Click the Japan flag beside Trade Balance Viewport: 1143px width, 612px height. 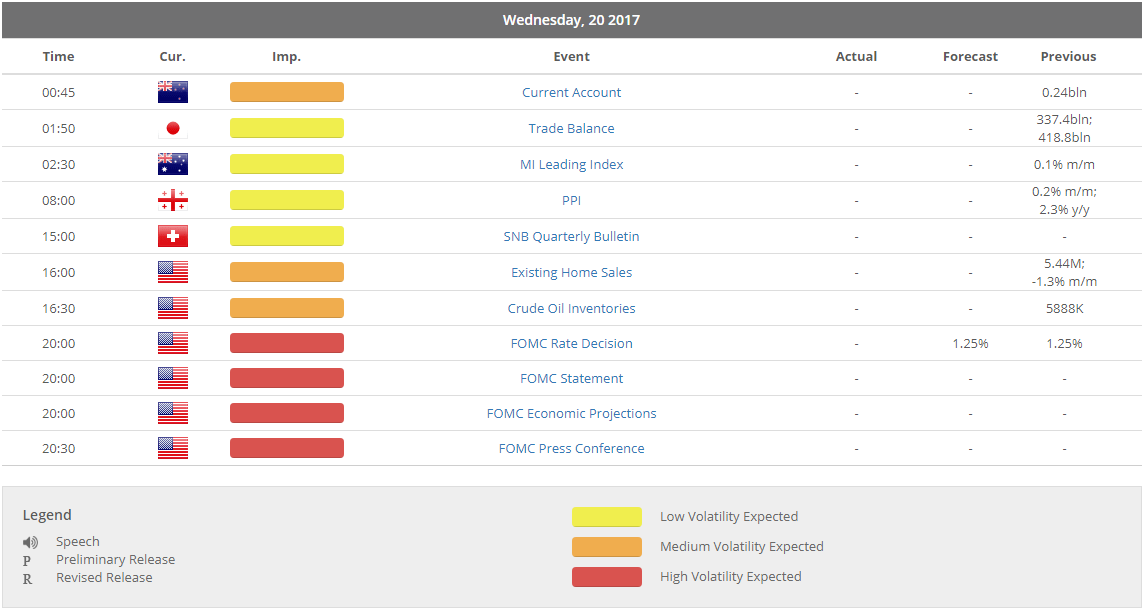[x=172, y=128]
